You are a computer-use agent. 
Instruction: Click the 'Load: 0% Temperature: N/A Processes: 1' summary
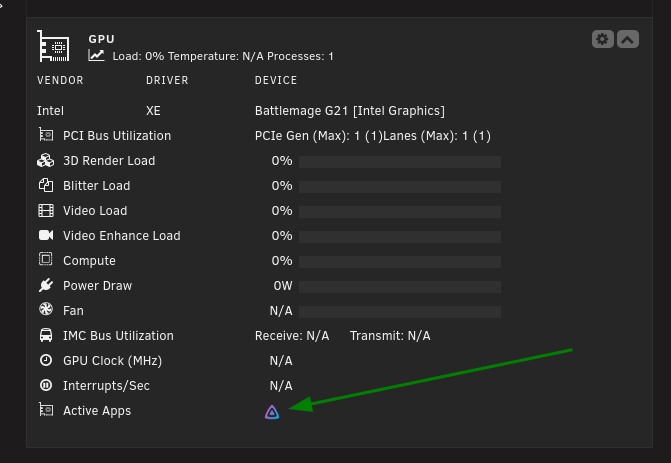point(223,56)
